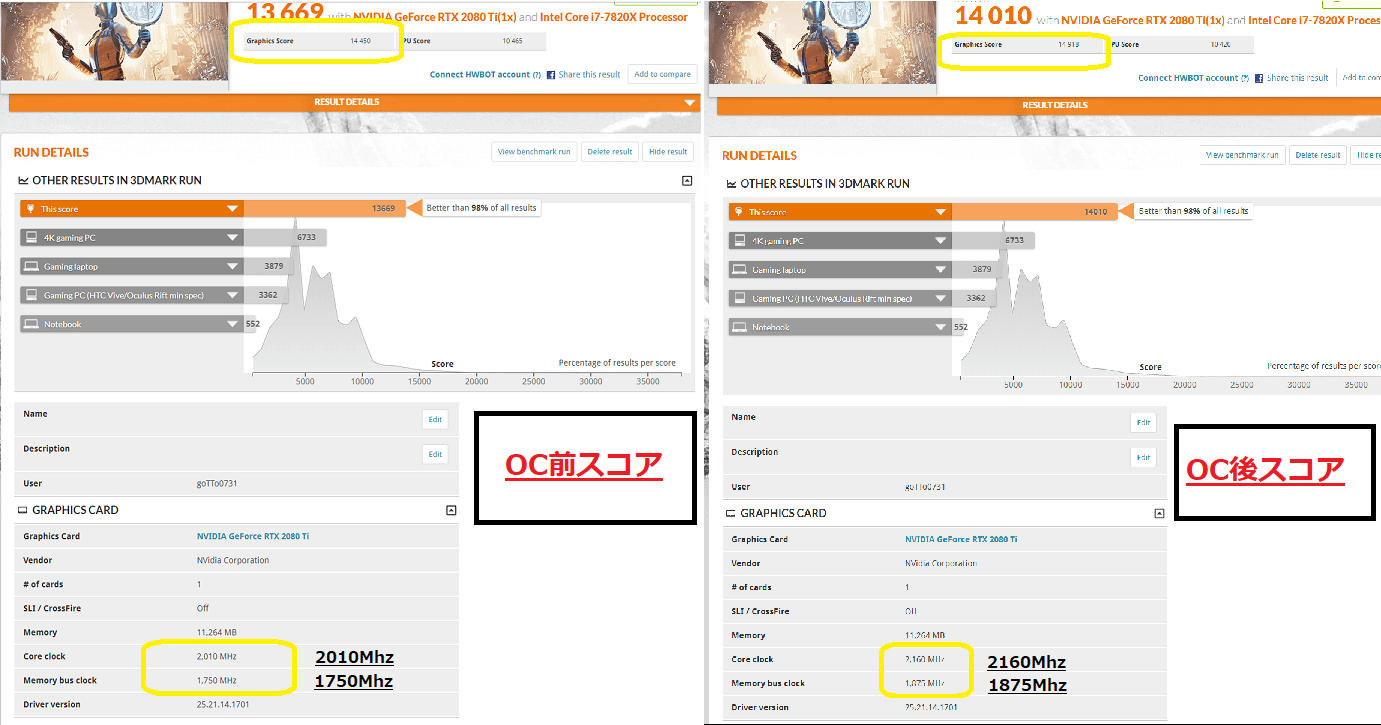This screenshot has height=725, width=1381.
Task: Click chart icon beside Other Results heading, 13669 page
Action: (x=23, y=181)
